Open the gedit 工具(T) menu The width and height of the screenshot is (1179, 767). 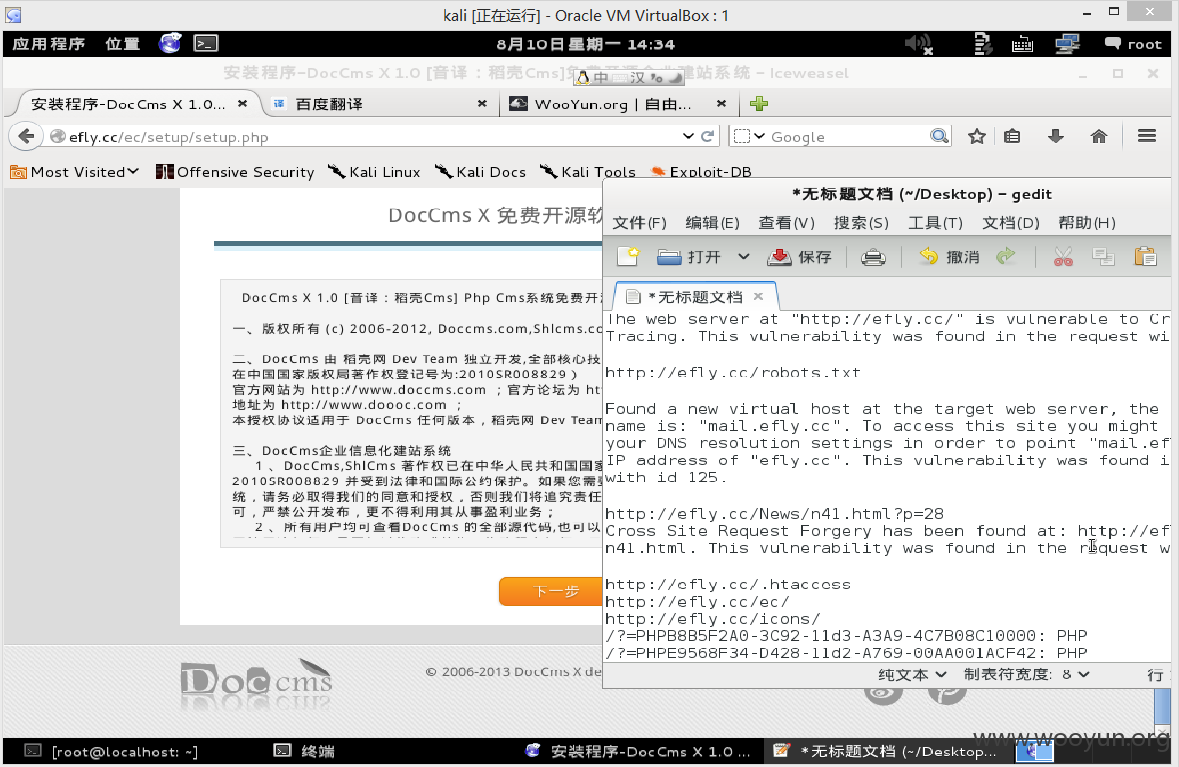tap(935, 223)
